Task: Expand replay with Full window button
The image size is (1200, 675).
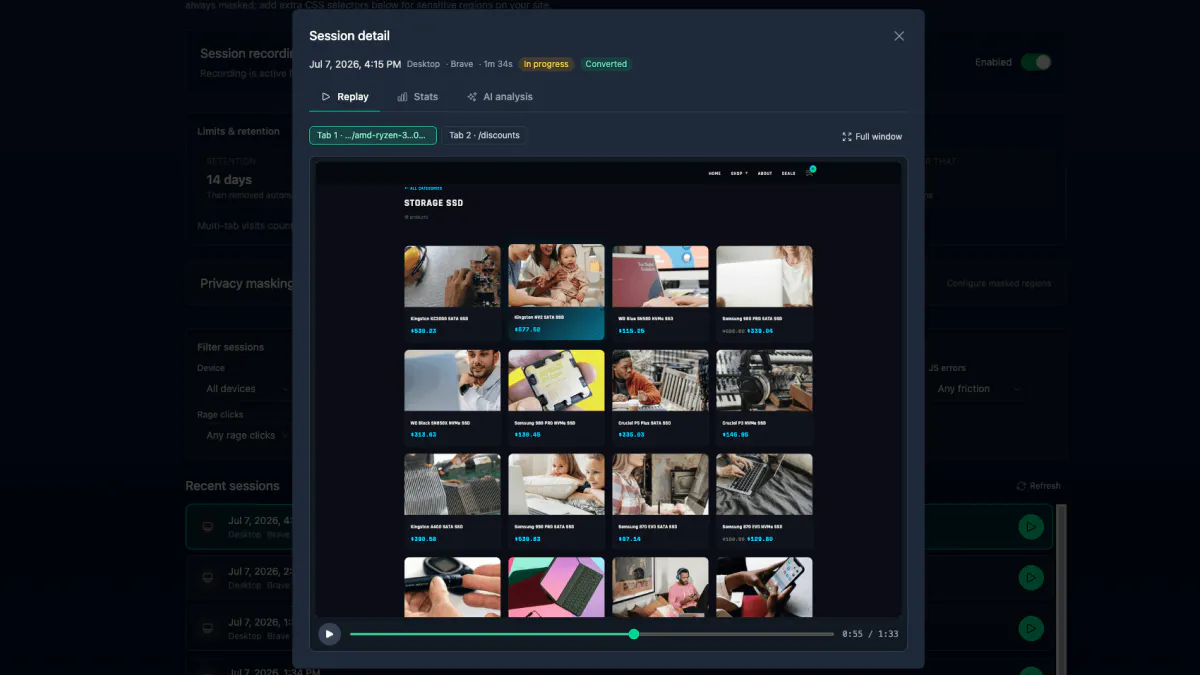Action: click(x=872, y=136)
